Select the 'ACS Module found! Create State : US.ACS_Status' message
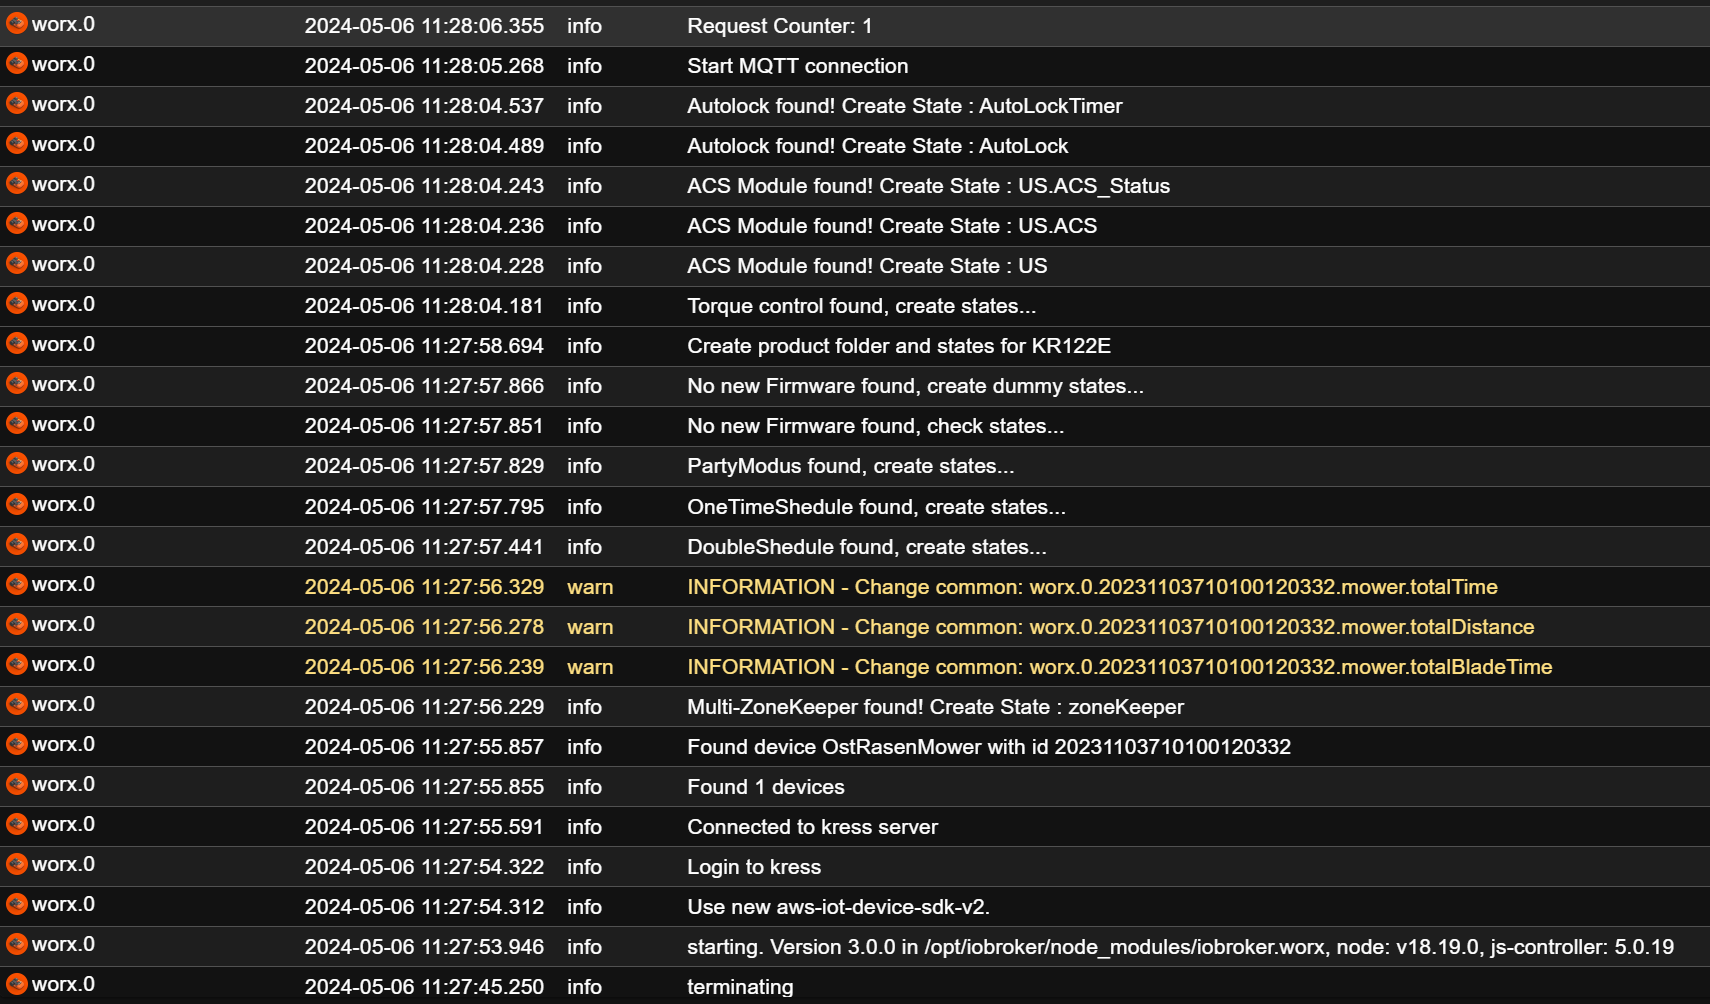 928,186
